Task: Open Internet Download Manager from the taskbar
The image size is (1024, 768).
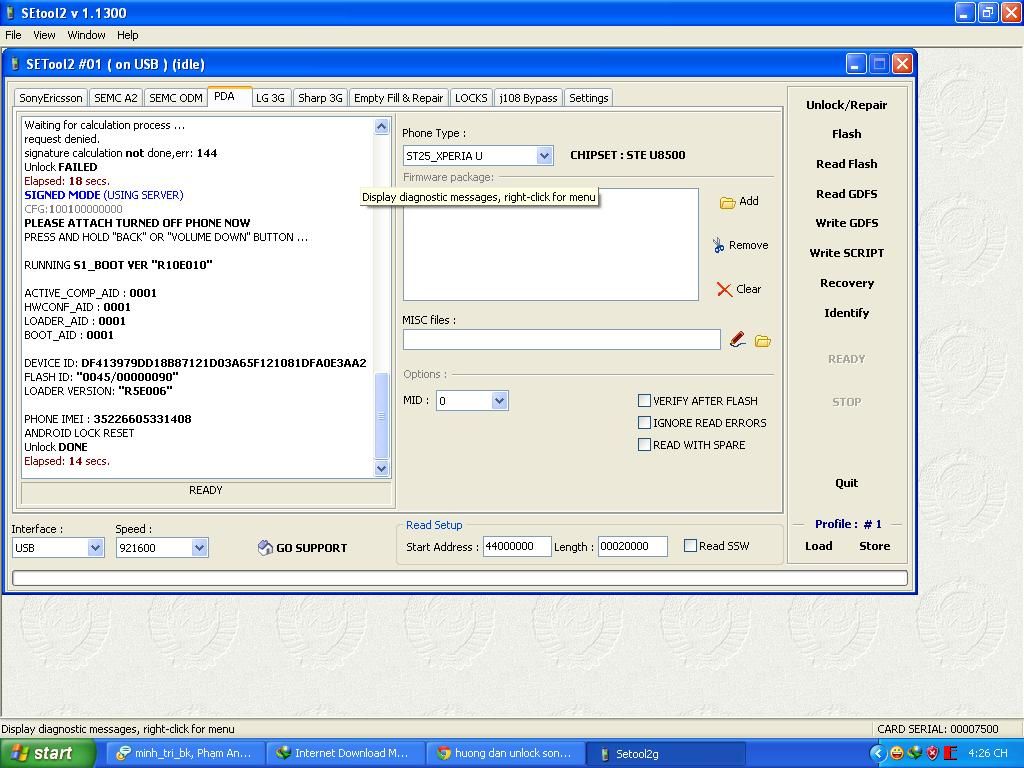Action: (345, 753)
